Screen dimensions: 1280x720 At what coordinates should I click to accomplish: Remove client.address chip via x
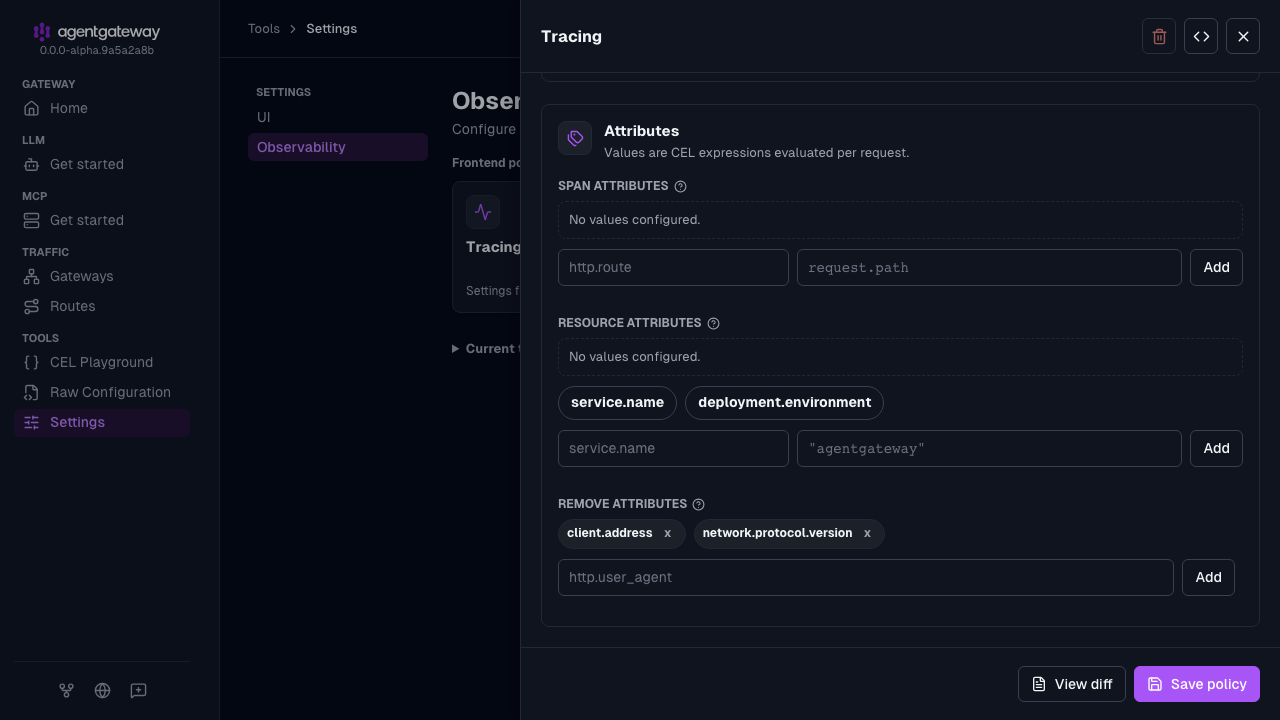667,533
